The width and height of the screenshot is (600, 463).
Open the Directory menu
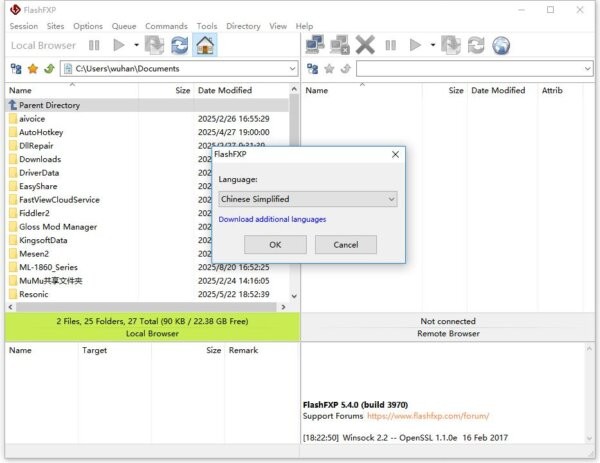coord(243,26)
